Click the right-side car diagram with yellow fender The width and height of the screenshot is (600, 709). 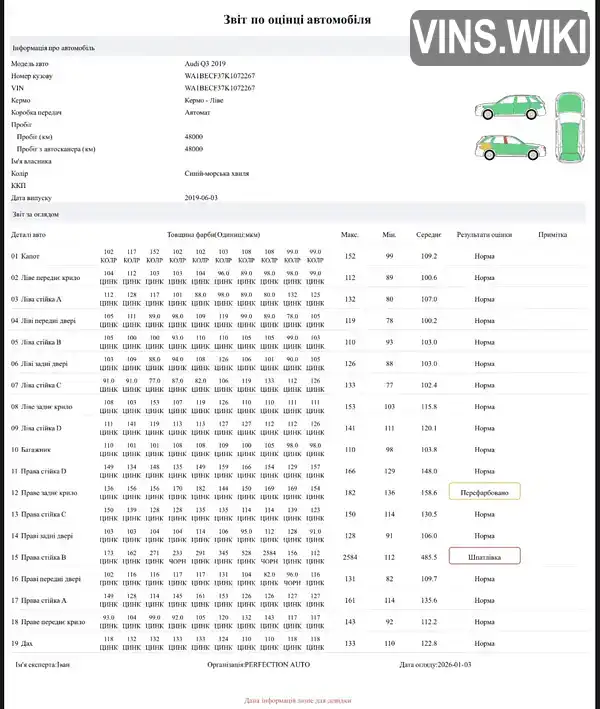point(510,147)
